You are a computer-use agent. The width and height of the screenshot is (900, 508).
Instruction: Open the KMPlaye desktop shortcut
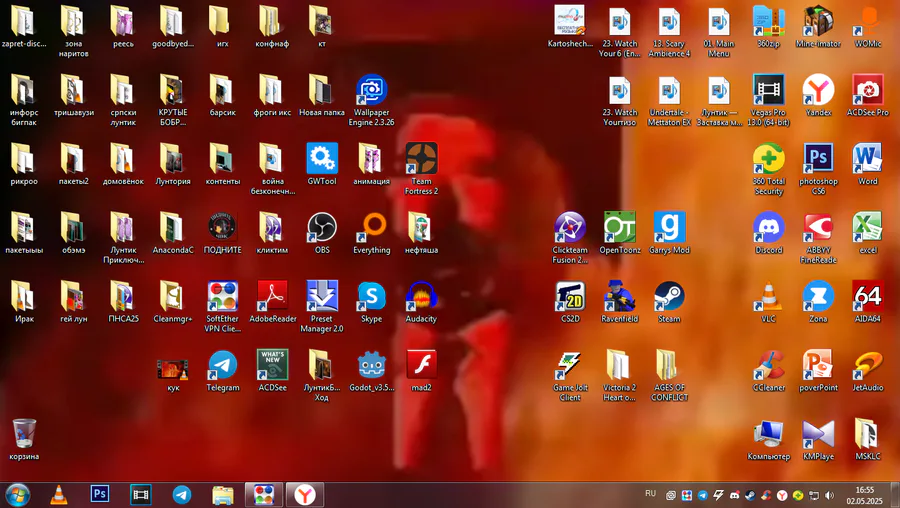818,434
